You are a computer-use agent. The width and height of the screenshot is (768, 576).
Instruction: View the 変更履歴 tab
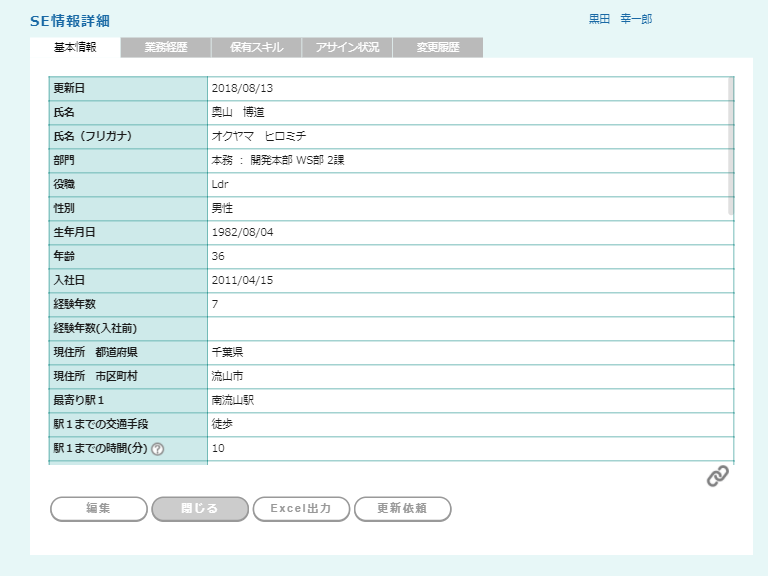tap(438, 47)
